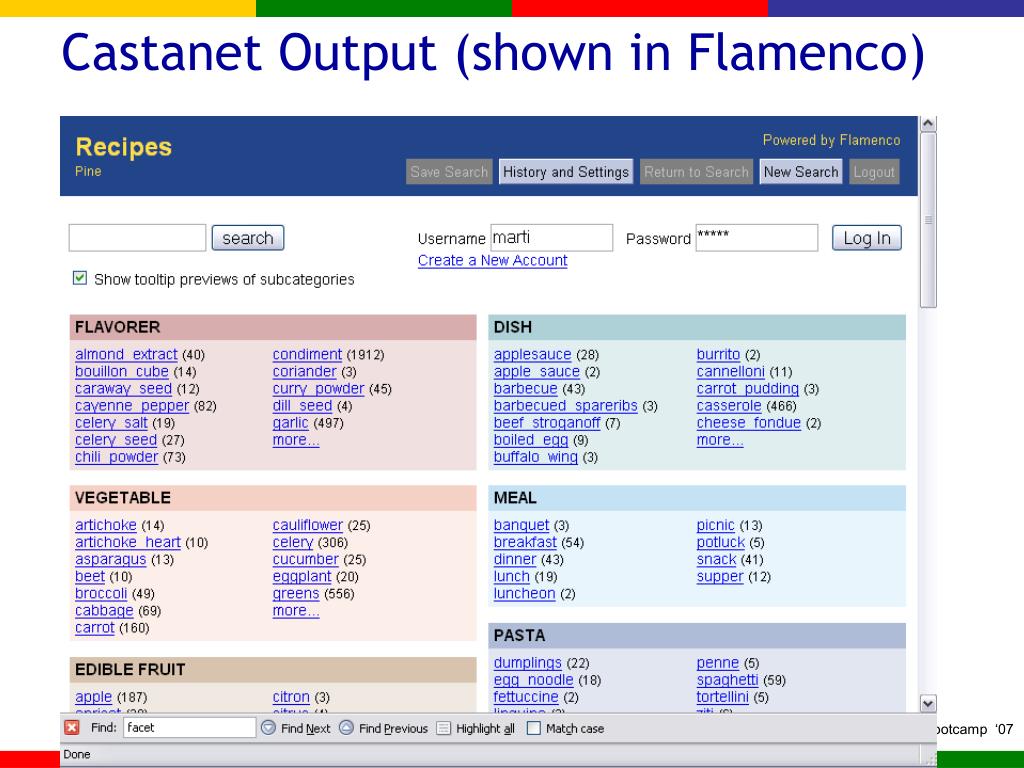
Task: Select the asparagus link
Action: (x=110, y=560)
